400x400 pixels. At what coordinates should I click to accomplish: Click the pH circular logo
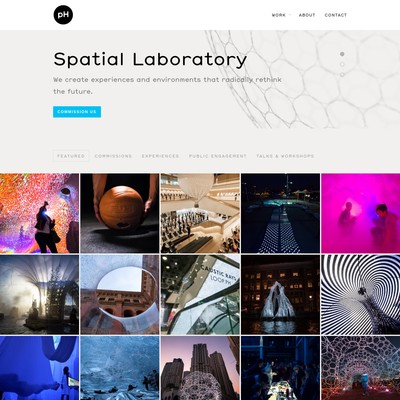coord(63,15)
